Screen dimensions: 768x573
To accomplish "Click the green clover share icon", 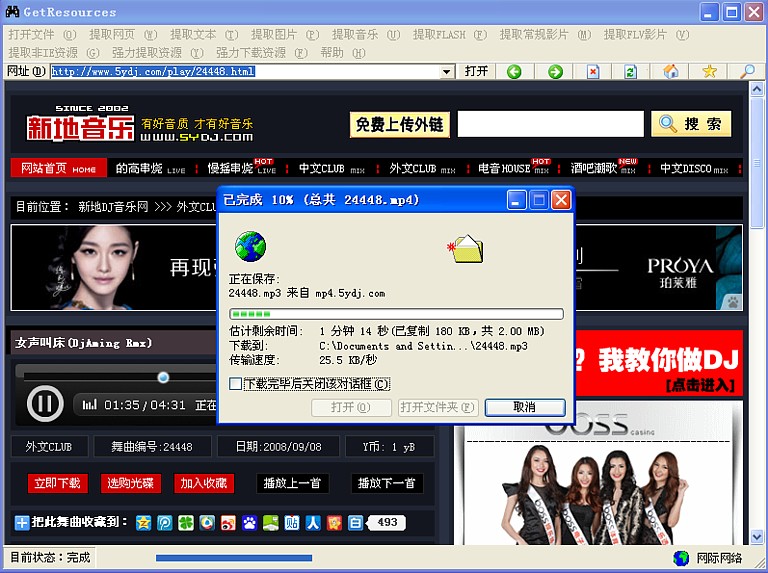I will click(186, 523).
